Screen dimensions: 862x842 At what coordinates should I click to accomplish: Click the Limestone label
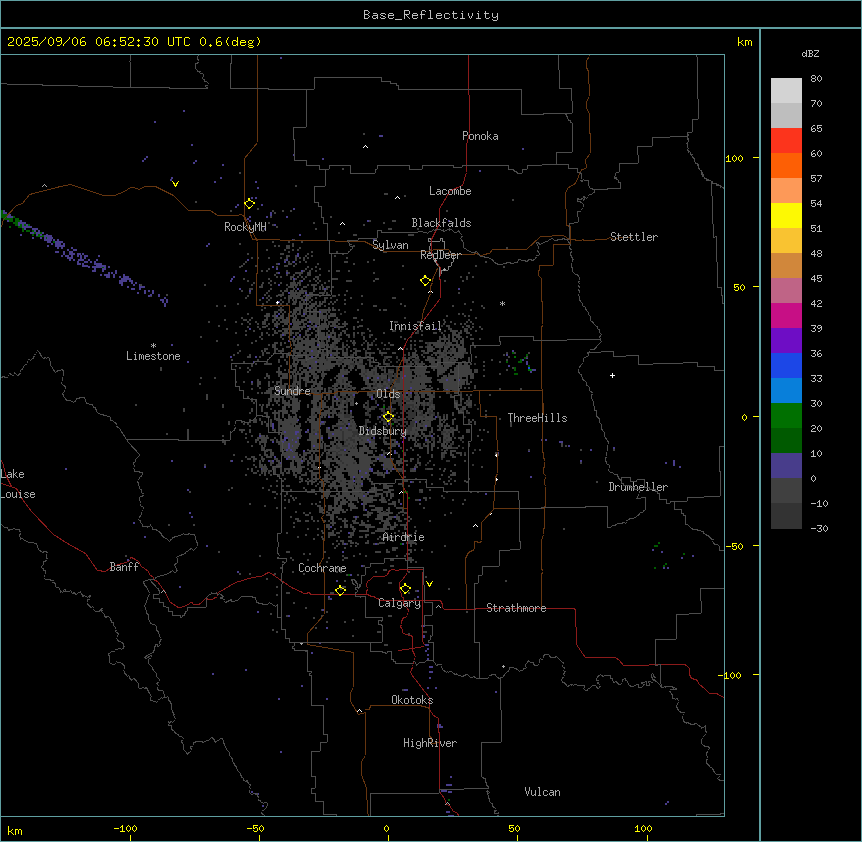point(153,356)
